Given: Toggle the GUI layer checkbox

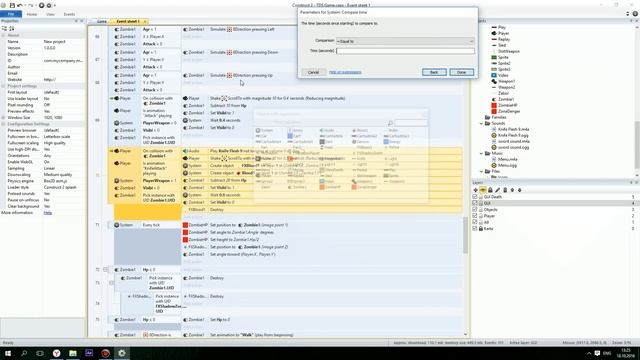Looking at the screenshot, I should [475, 203].
